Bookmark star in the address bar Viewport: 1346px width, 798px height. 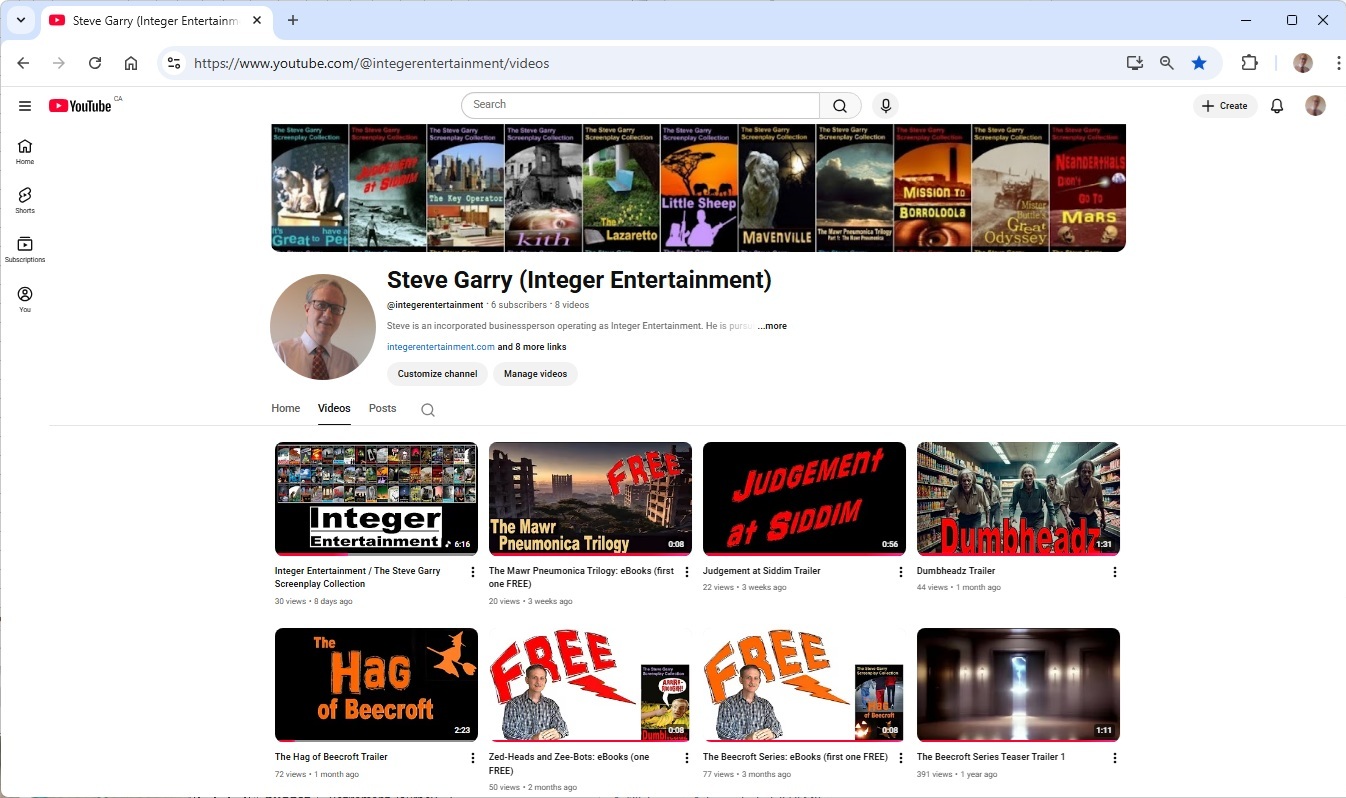click(1199, 63)
